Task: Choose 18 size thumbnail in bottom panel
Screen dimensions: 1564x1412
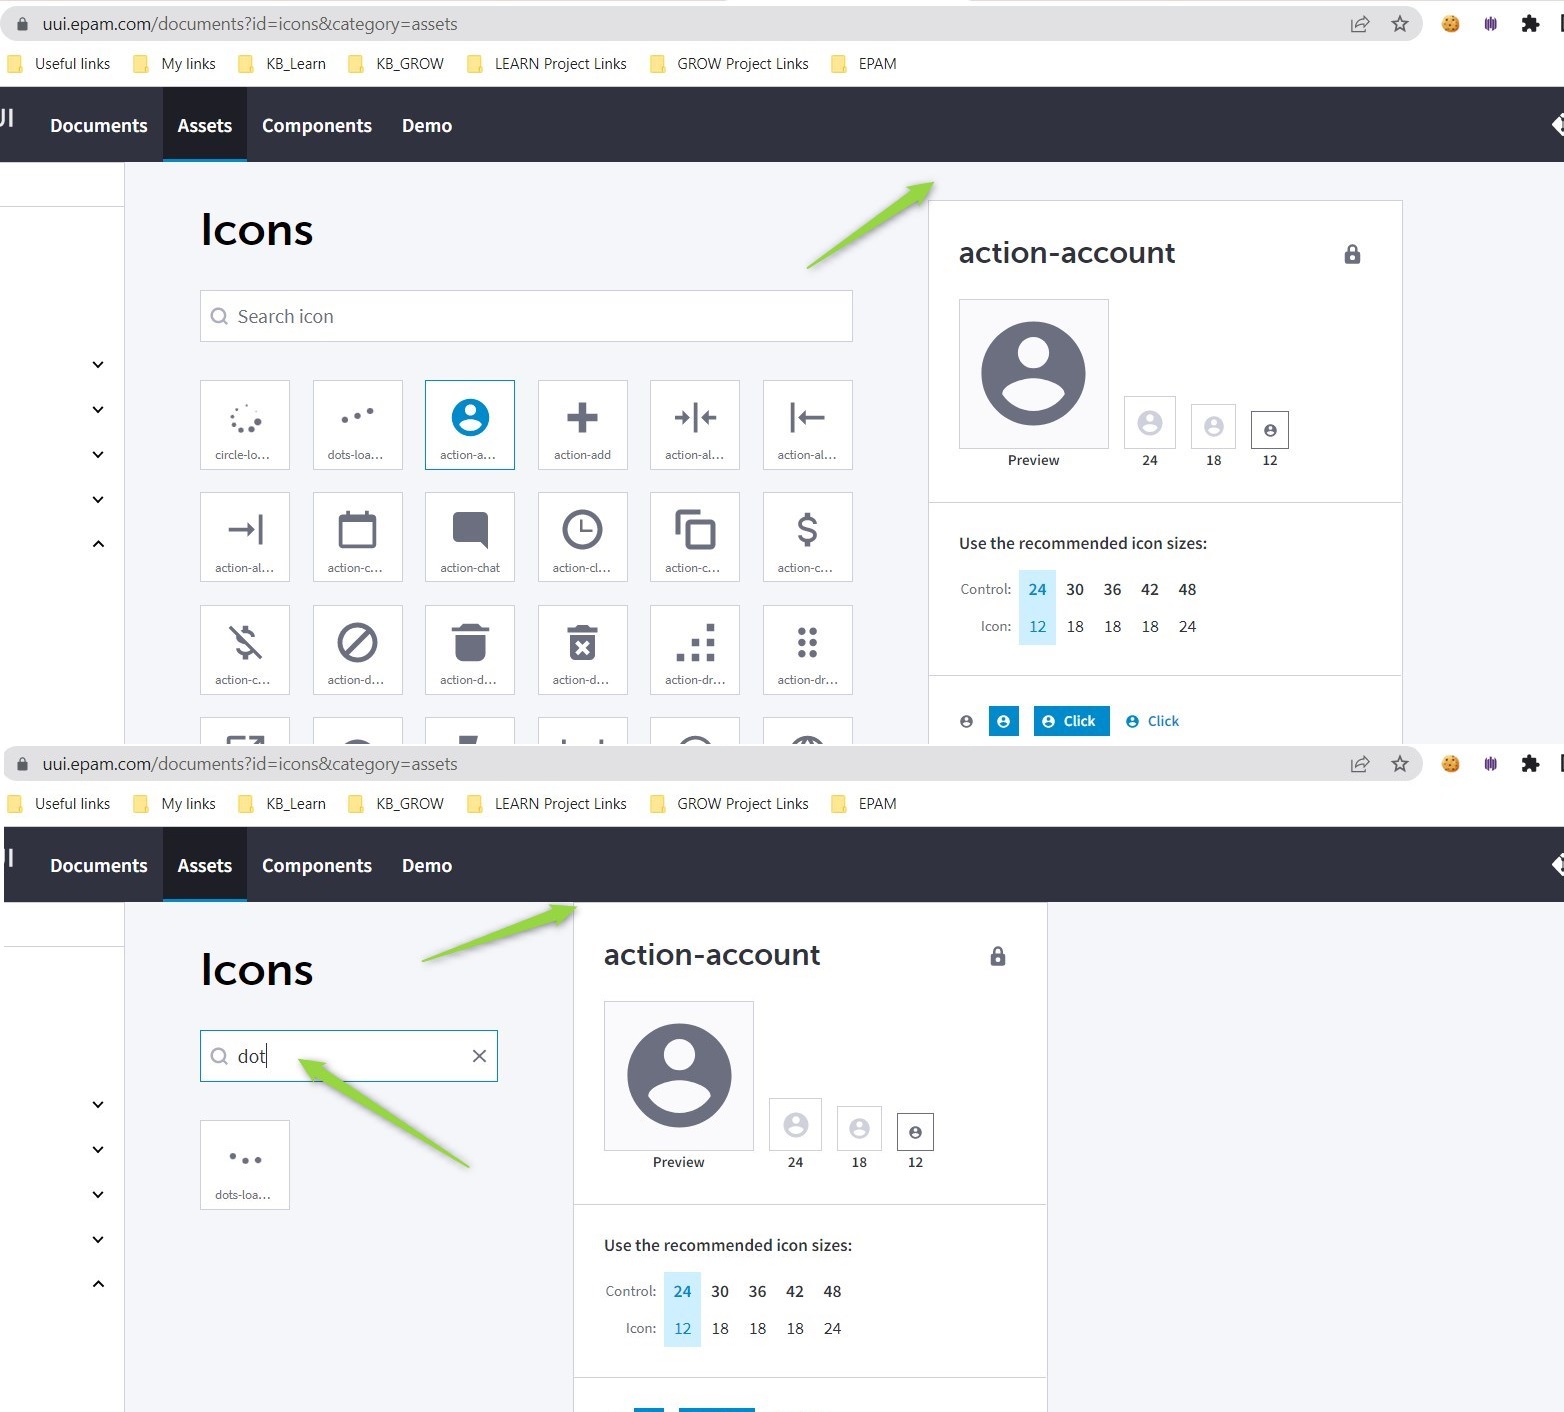Action: point(859,1129)
